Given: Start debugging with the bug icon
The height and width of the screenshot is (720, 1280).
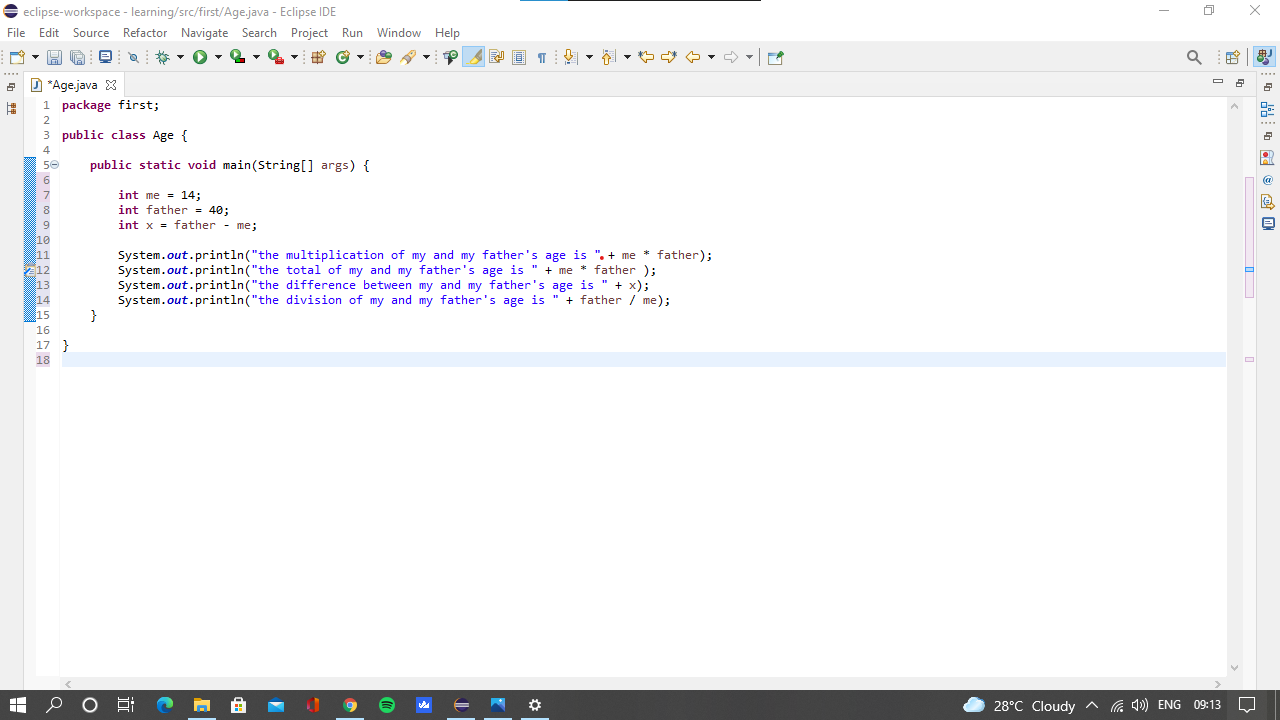Looking at the screenshot, I should click(x=162, y=57).
